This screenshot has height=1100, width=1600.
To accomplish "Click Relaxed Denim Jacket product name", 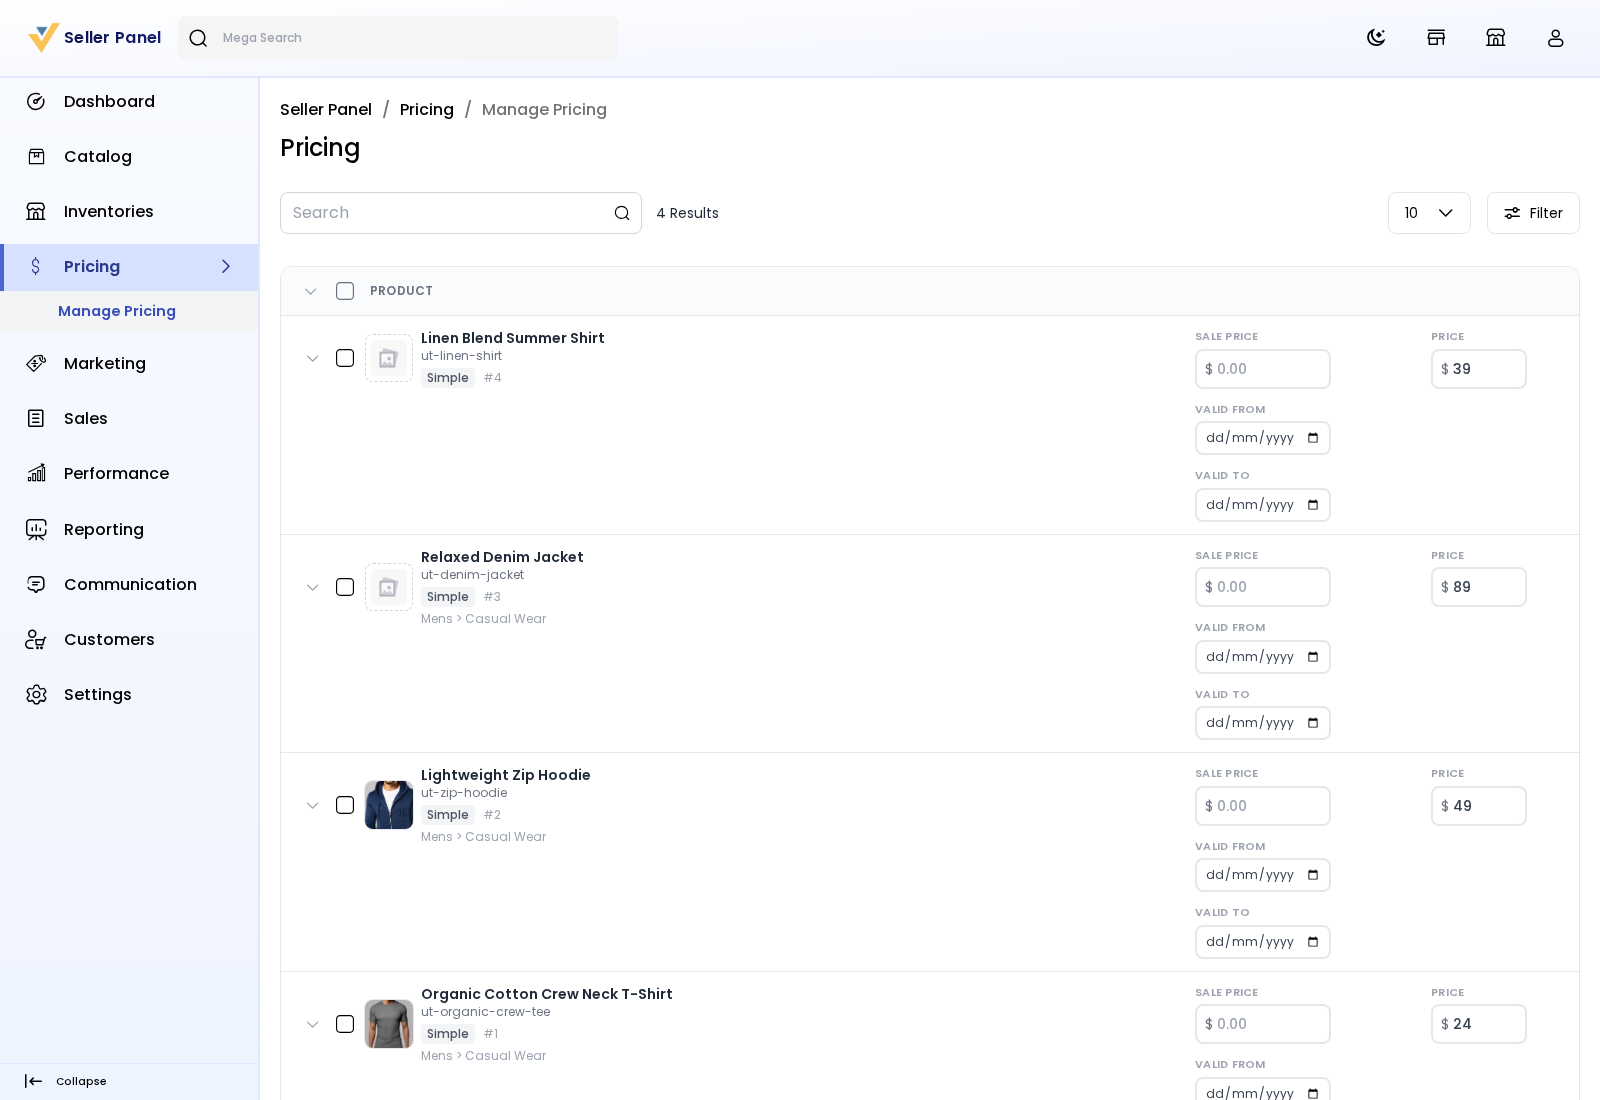I will coord(502,557).
